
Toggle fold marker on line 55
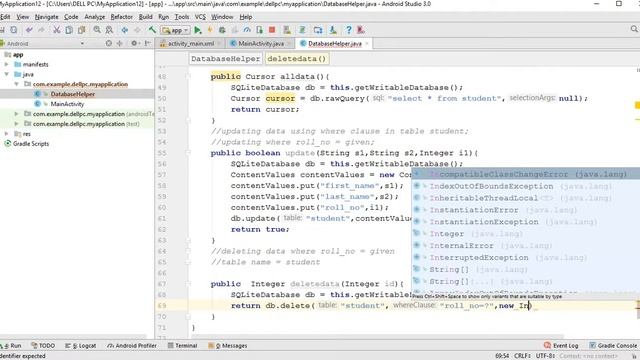(188, 153)
